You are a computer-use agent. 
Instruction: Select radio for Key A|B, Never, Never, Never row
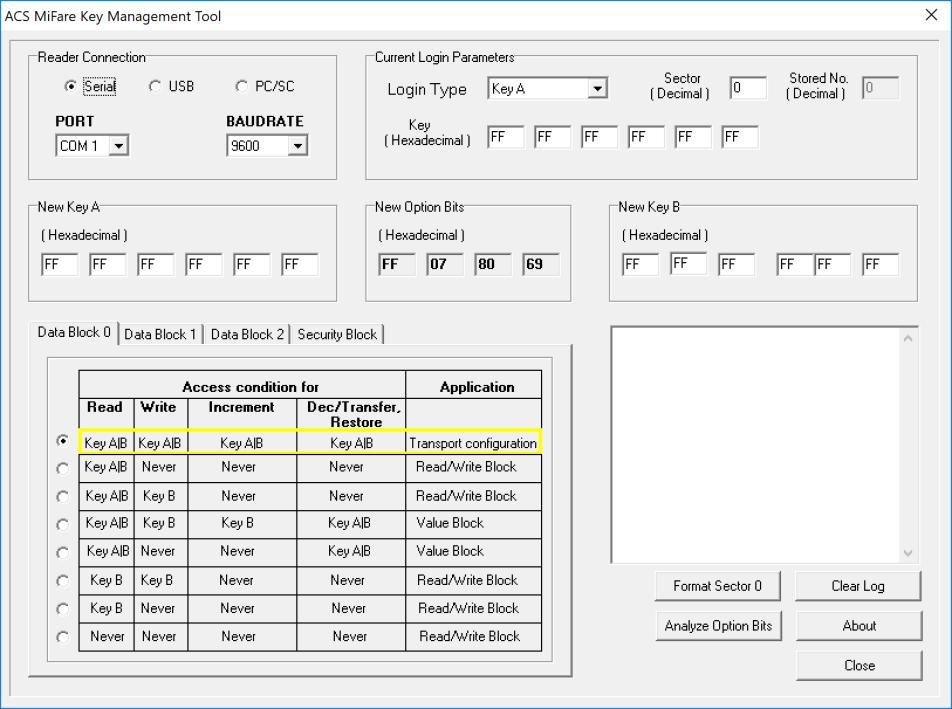[x=63, y=469]
